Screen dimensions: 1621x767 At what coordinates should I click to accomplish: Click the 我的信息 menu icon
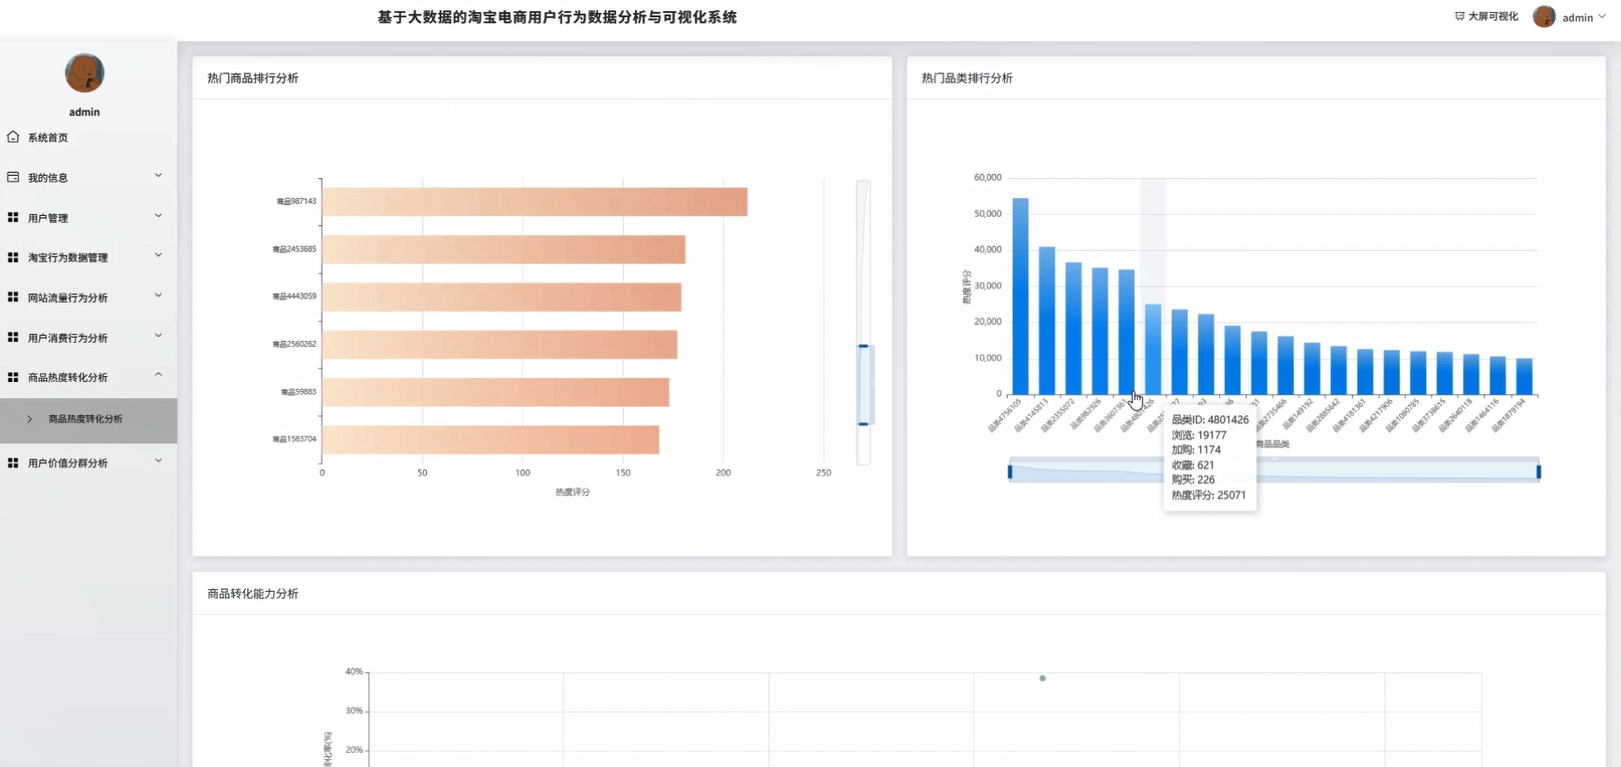click(13, 177)
